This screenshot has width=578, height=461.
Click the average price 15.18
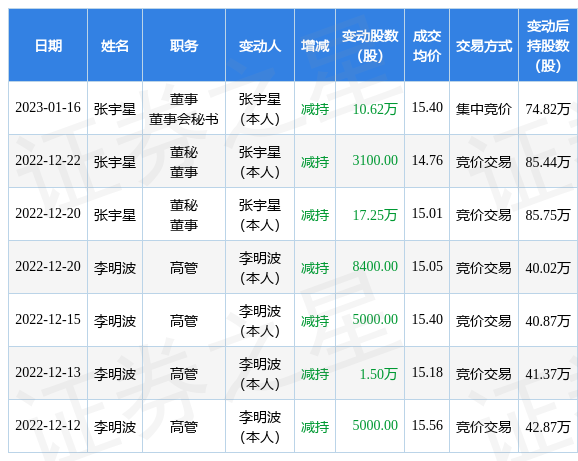427,373
